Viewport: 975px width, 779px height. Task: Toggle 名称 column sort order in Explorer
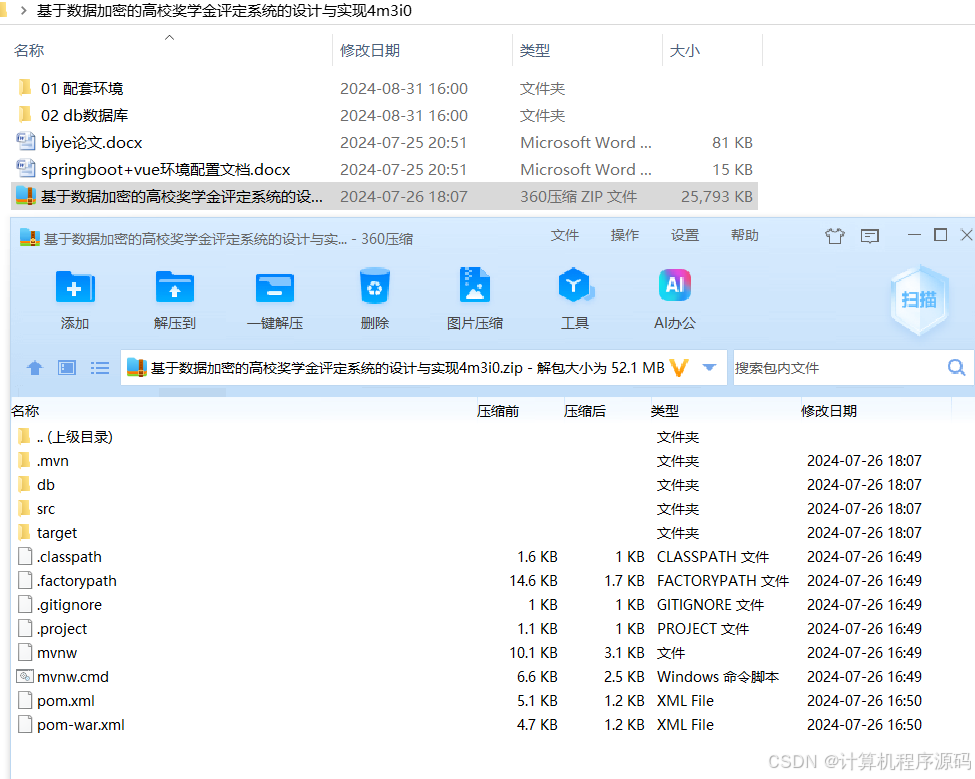29,49
